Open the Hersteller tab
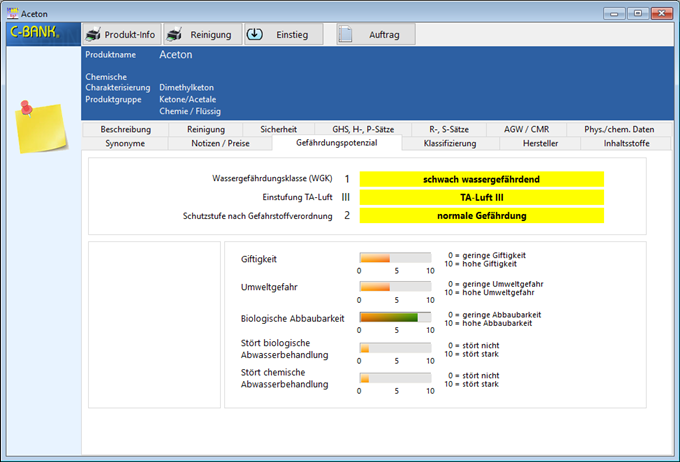Viewport: 680px width, 462px height. [x=540, y=144]
